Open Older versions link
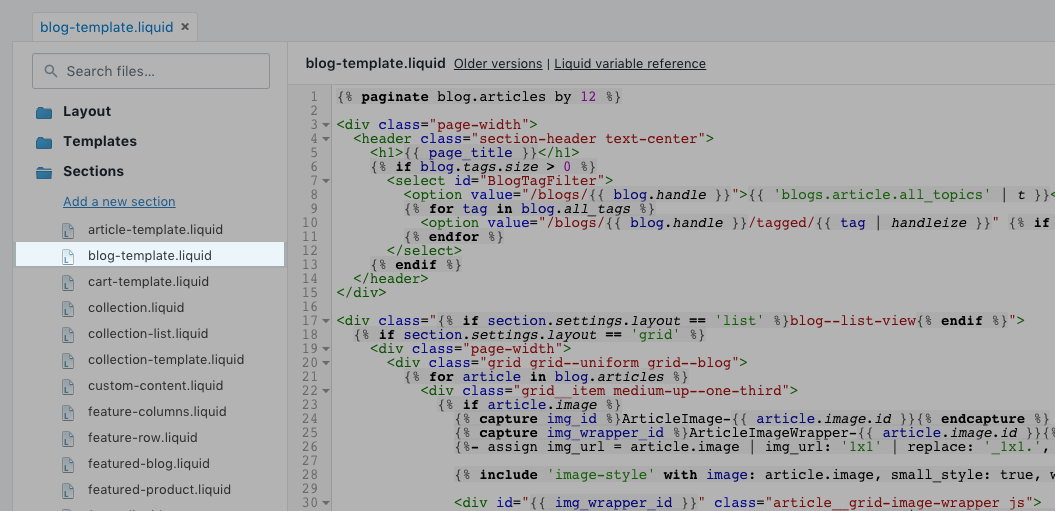This screenshot has height=511, width=1055. pyautogui.click(x=498, y=63)
